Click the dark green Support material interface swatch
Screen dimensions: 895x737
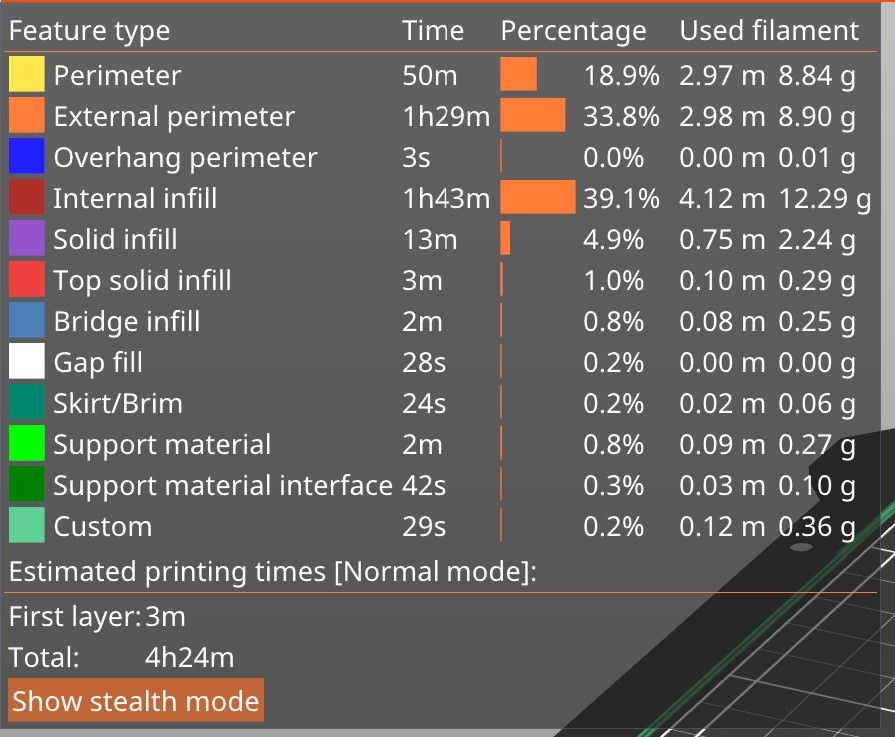tap(27, 484)
